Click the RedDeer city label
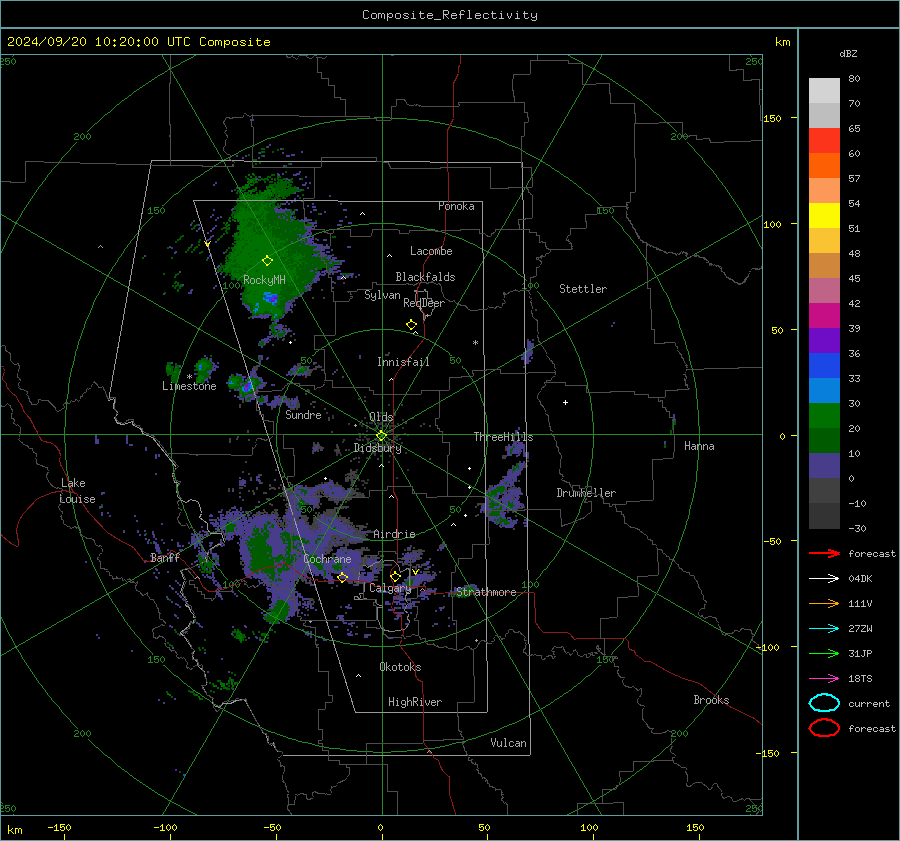The height and width of the screenshot is (841, 900). (x=424, y=303)
